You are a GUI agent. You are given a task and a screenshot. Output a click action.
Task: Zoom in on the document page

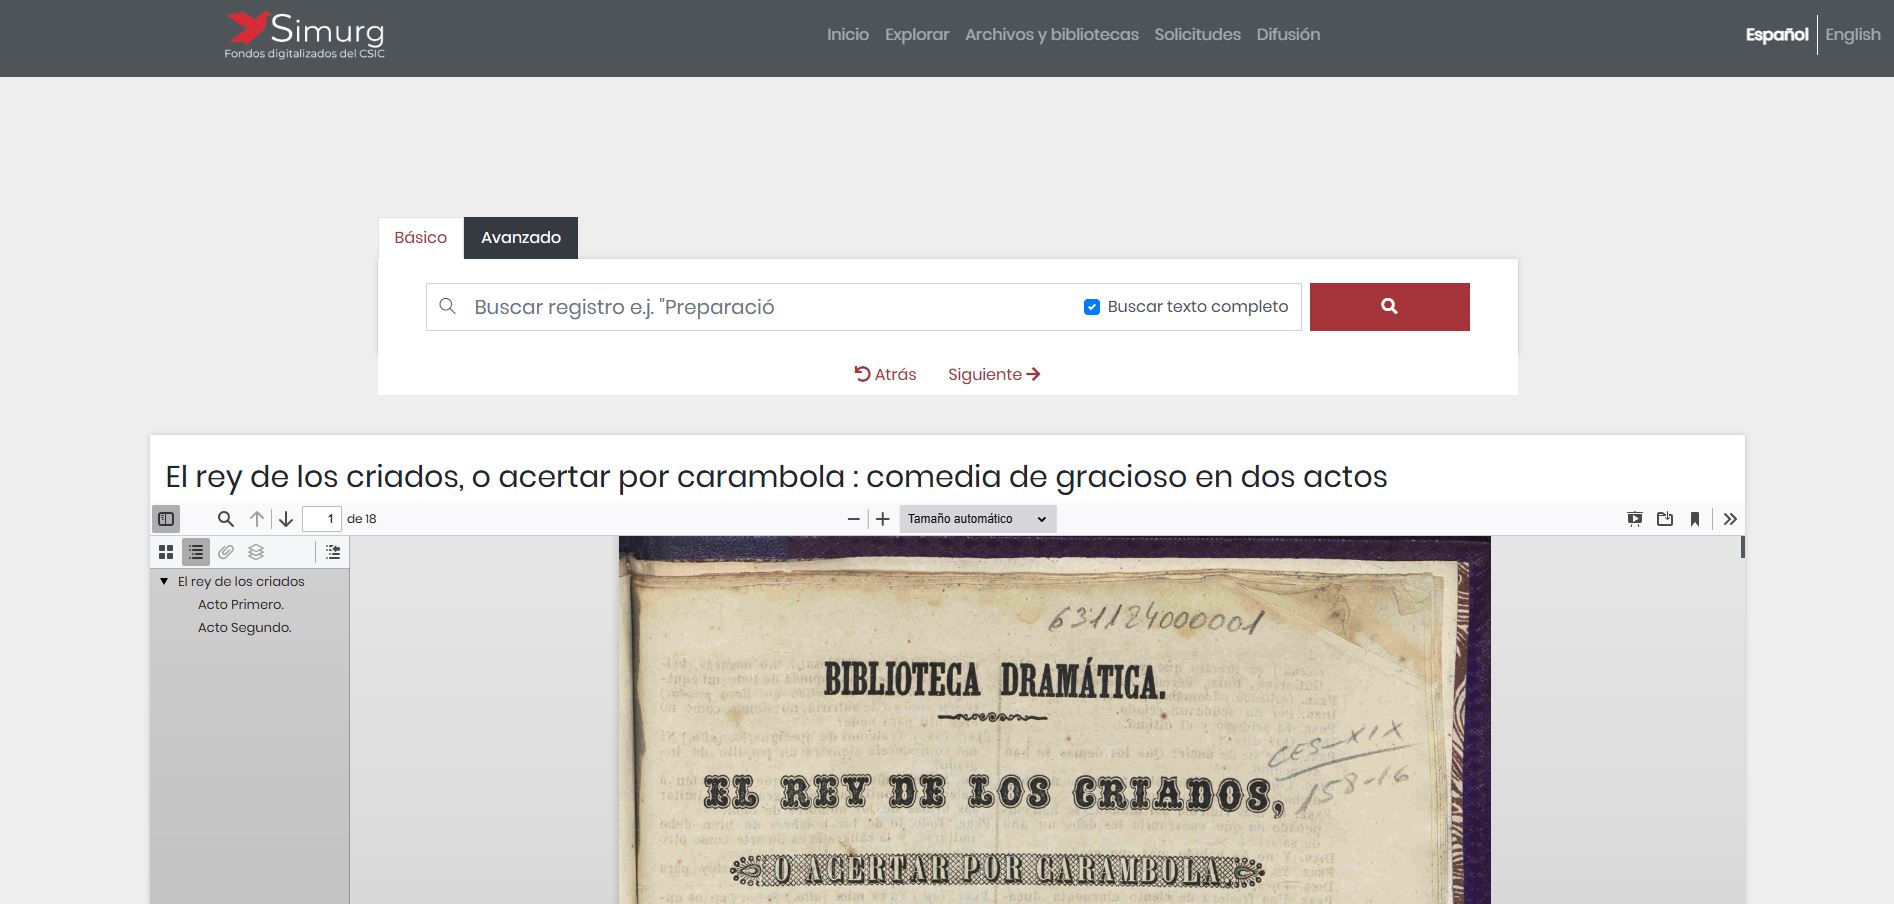pyautogui.click(x=884, y=519)
